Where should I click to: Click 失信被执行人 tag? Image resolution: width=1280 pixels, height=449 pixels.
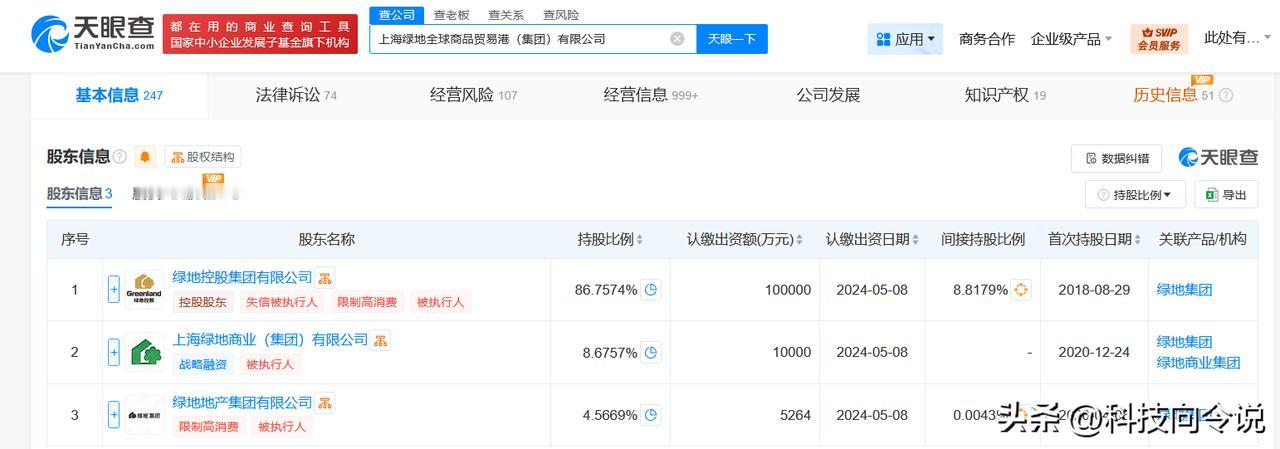[281, 301]
